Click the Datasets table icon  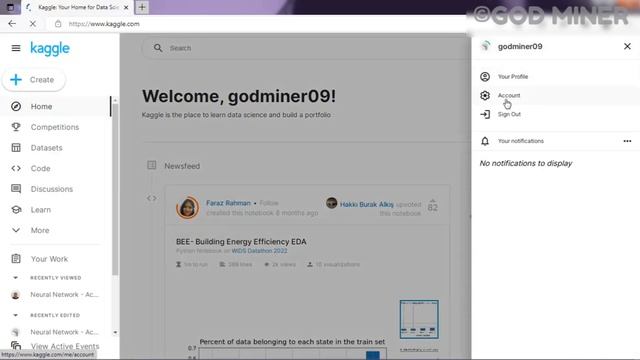[x=16, y=148]
